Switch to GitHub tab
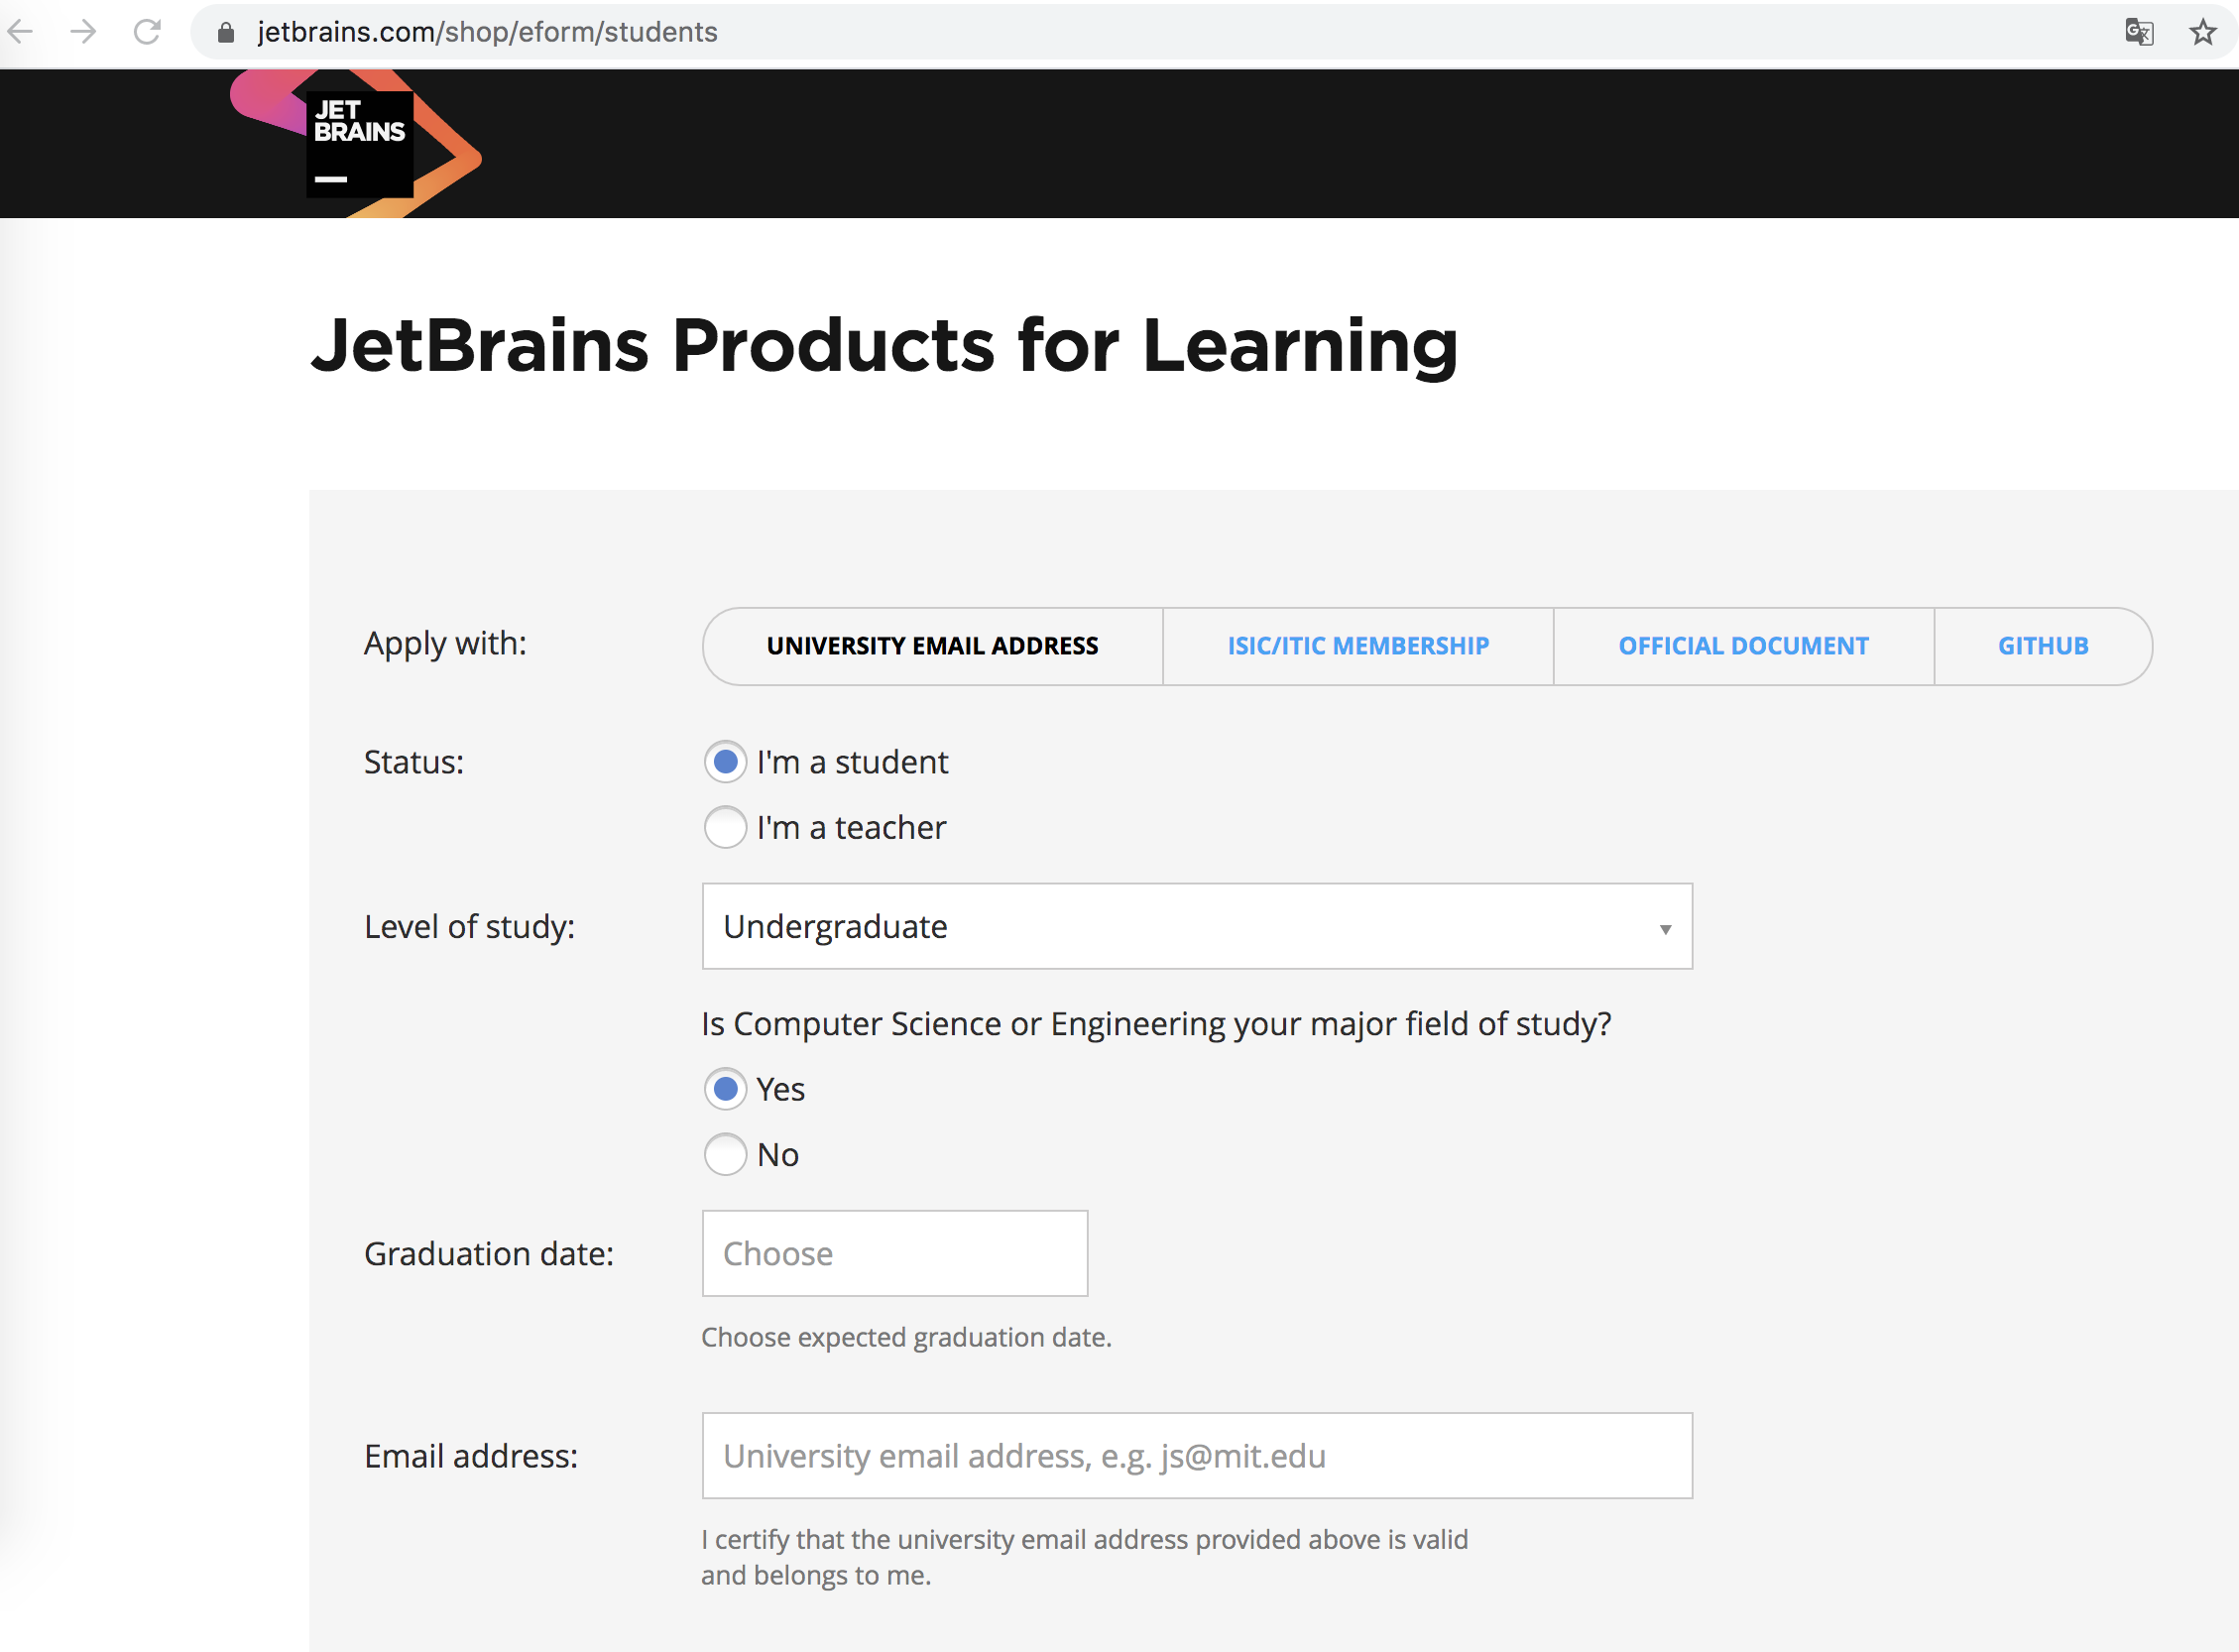Screen dimensions: 2239x1652 point(2043,646)
